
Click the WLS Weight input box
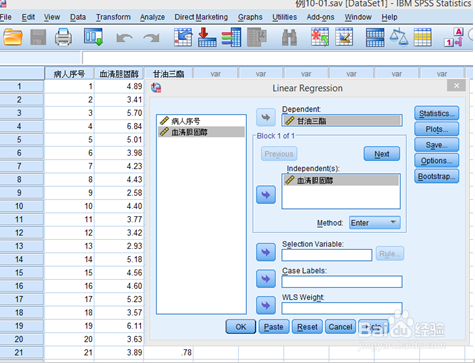pos(342,308)
